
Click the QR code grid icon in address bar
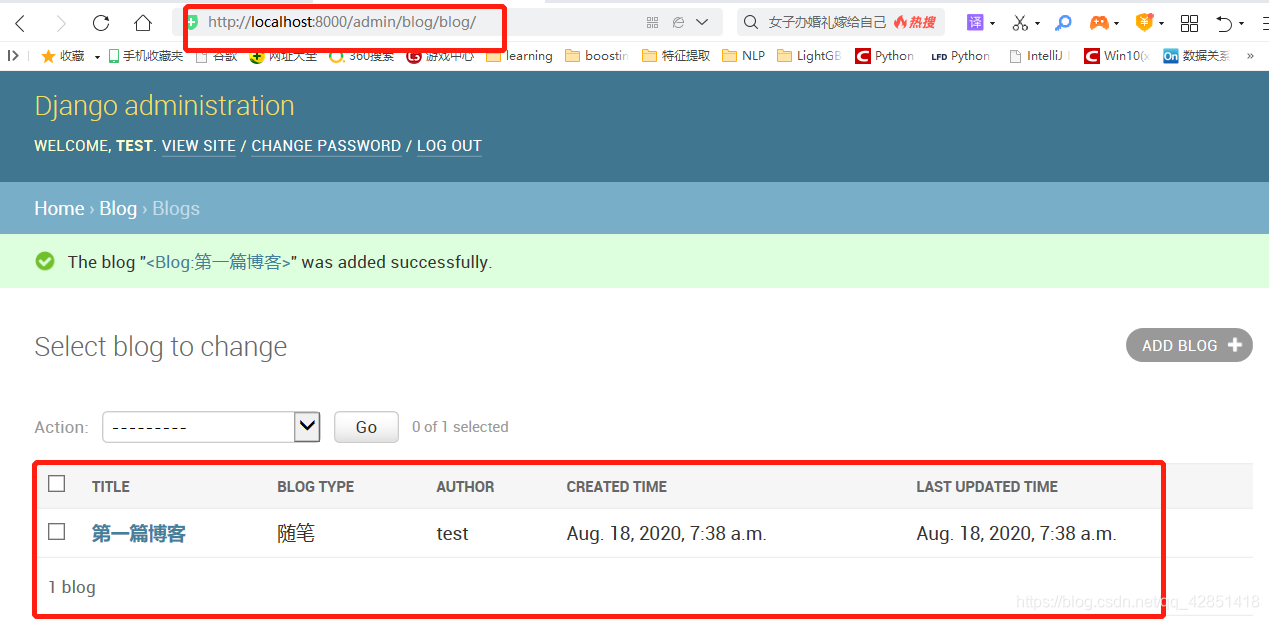pyautogui.click(x=652, y=22)
